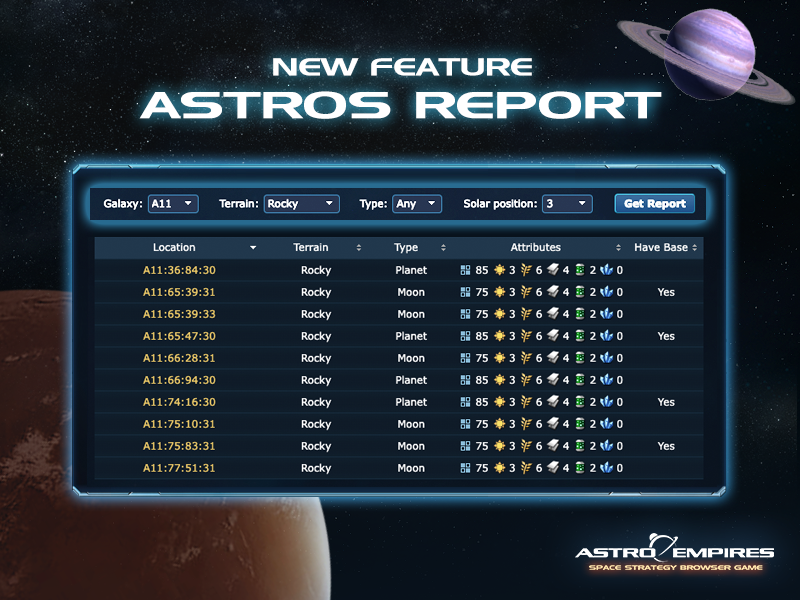Click gas canister icon in A11:74:16:30 row
The image size is (800, 600).
click(x=580, y=402)
